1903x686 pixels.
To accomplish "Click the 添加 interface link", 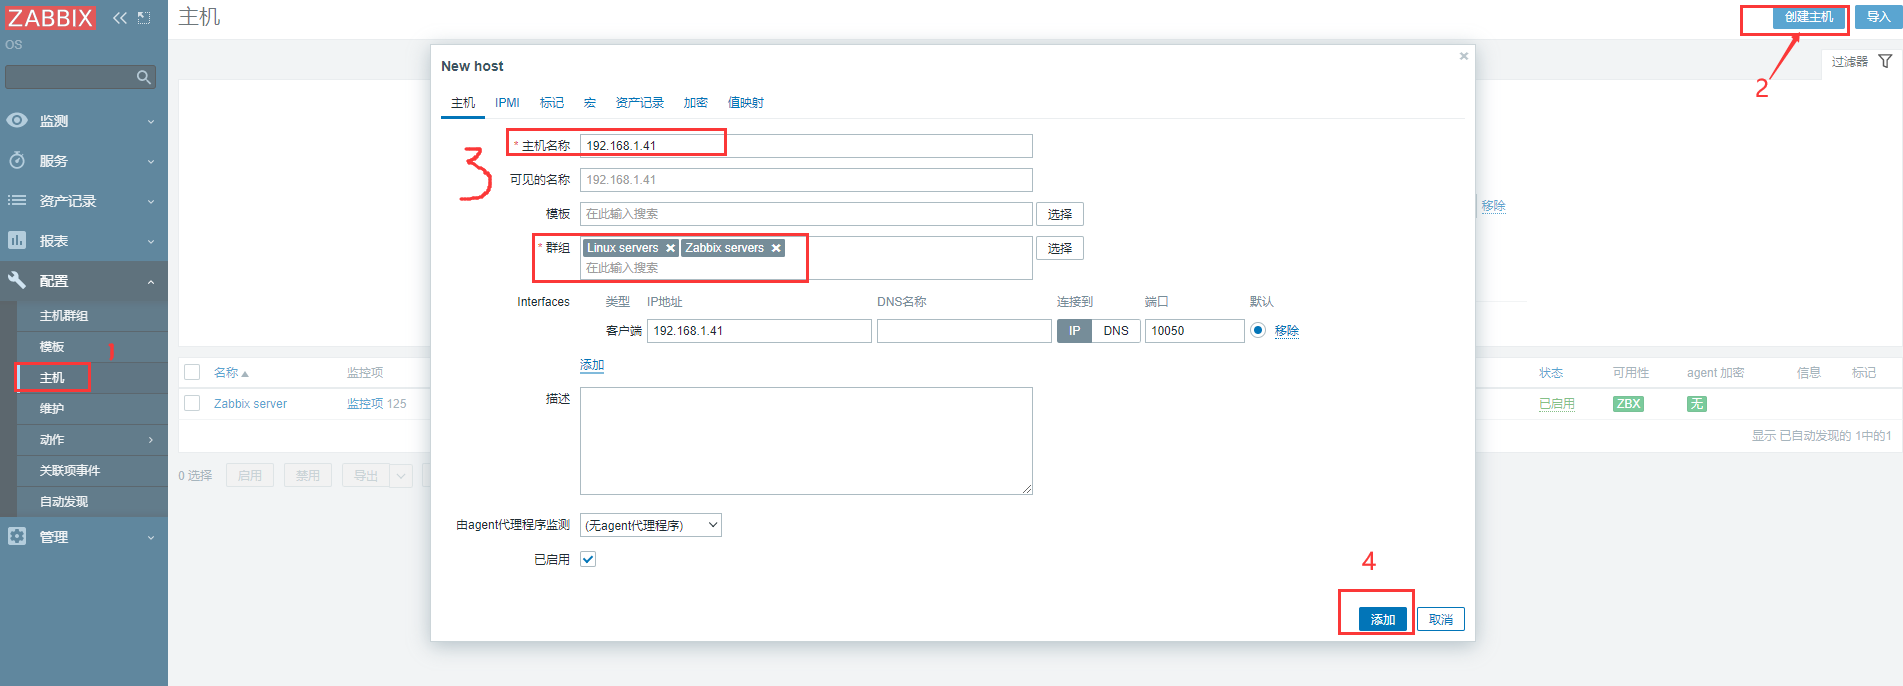I will point(592,365).
